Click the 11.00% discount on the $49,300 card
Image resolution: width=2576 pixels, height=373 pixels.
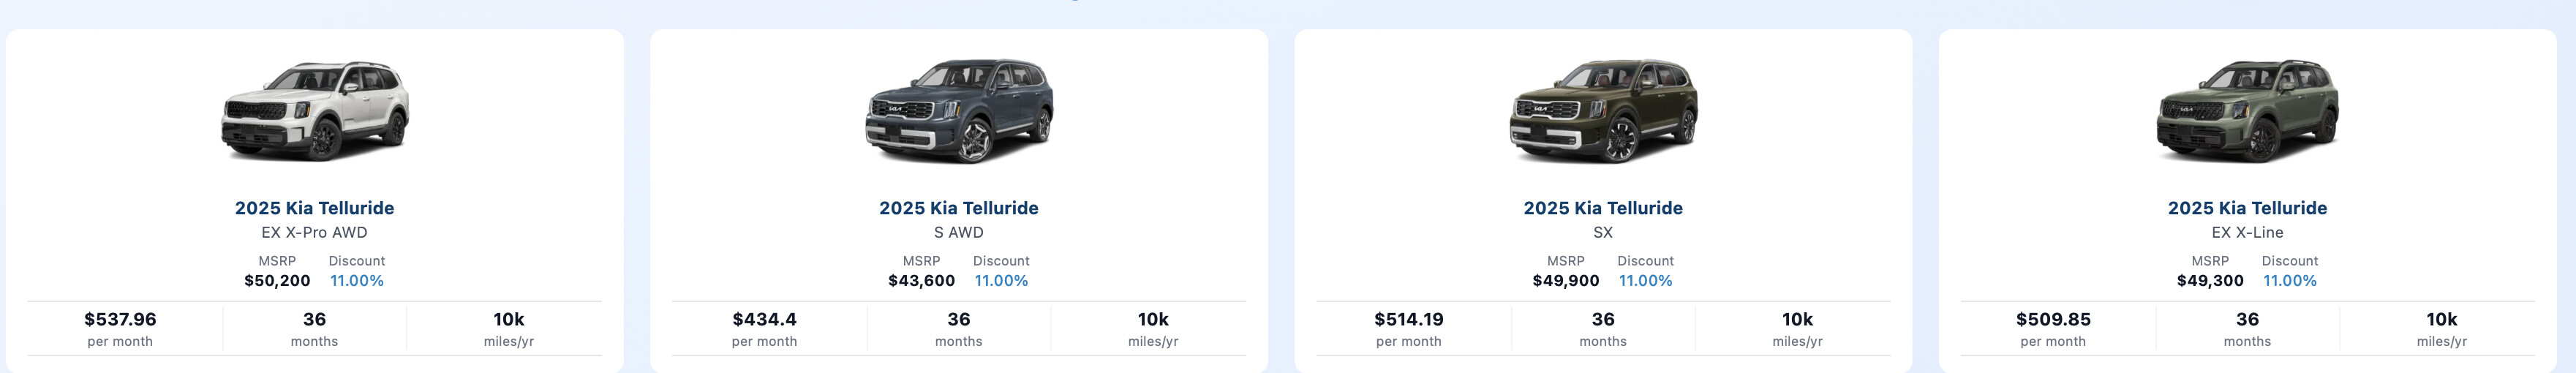[x=2290, y=281]
